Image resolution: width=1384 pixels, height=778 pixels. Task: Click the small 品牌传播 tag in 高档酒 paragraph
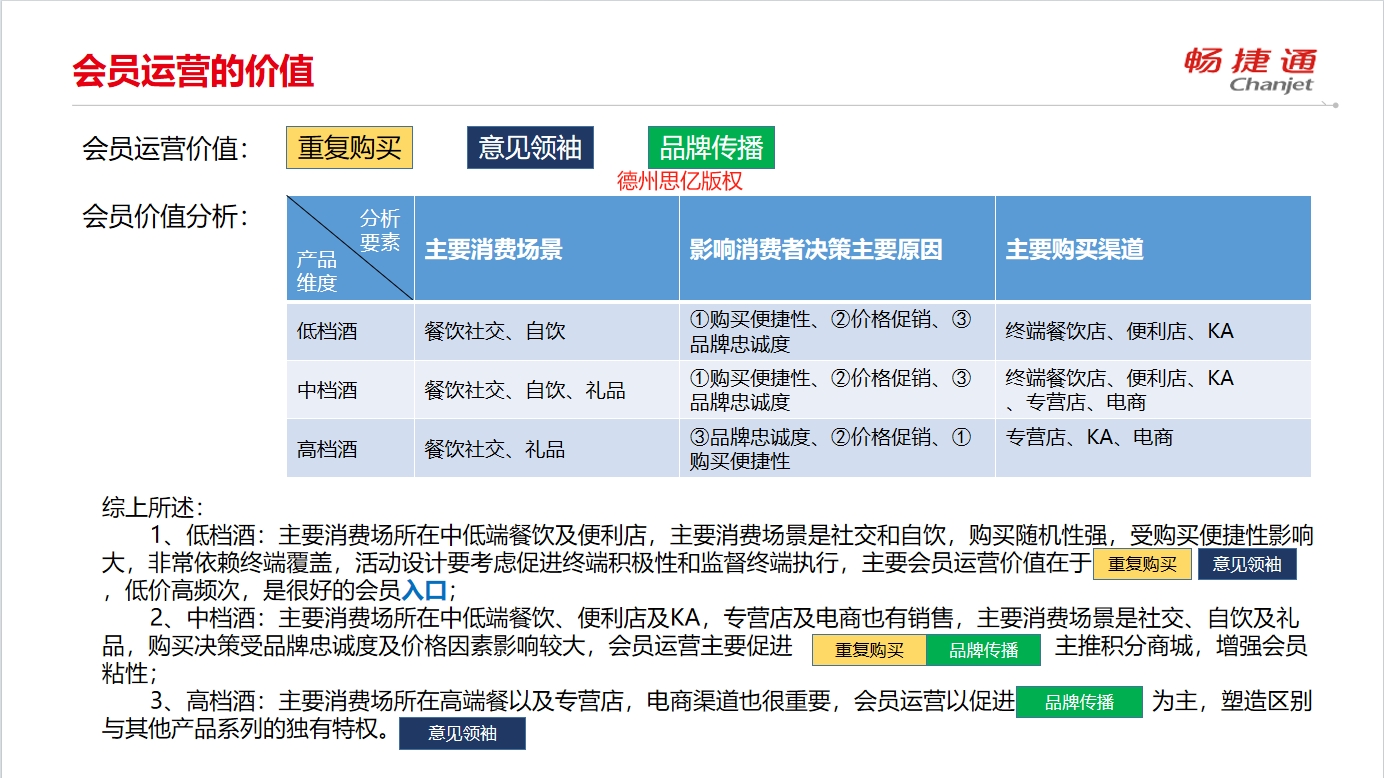1079,702
